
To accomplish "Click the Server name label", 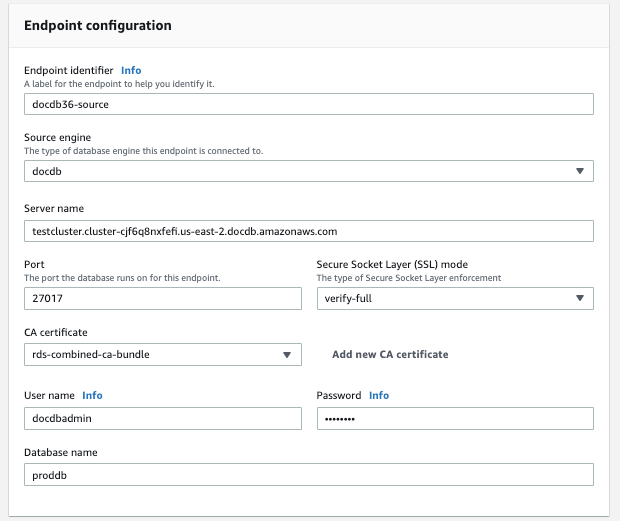I will coord(54,208).
